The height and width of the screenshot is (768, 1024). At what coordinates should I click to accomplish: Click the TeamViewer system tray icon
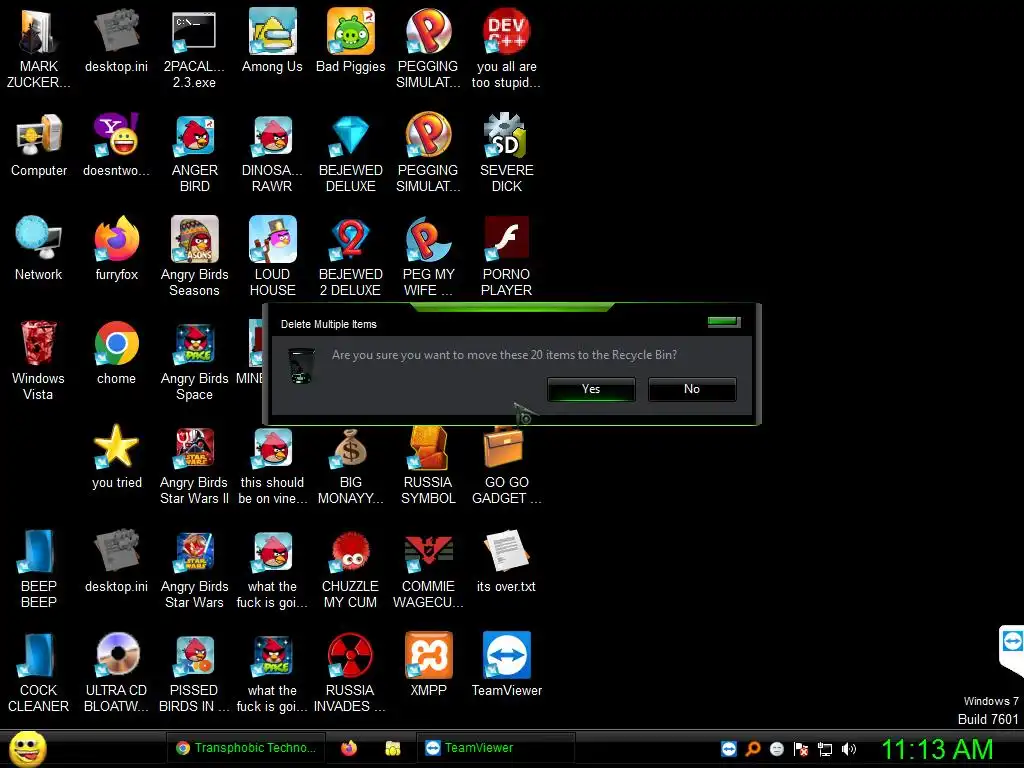point(729,749)
